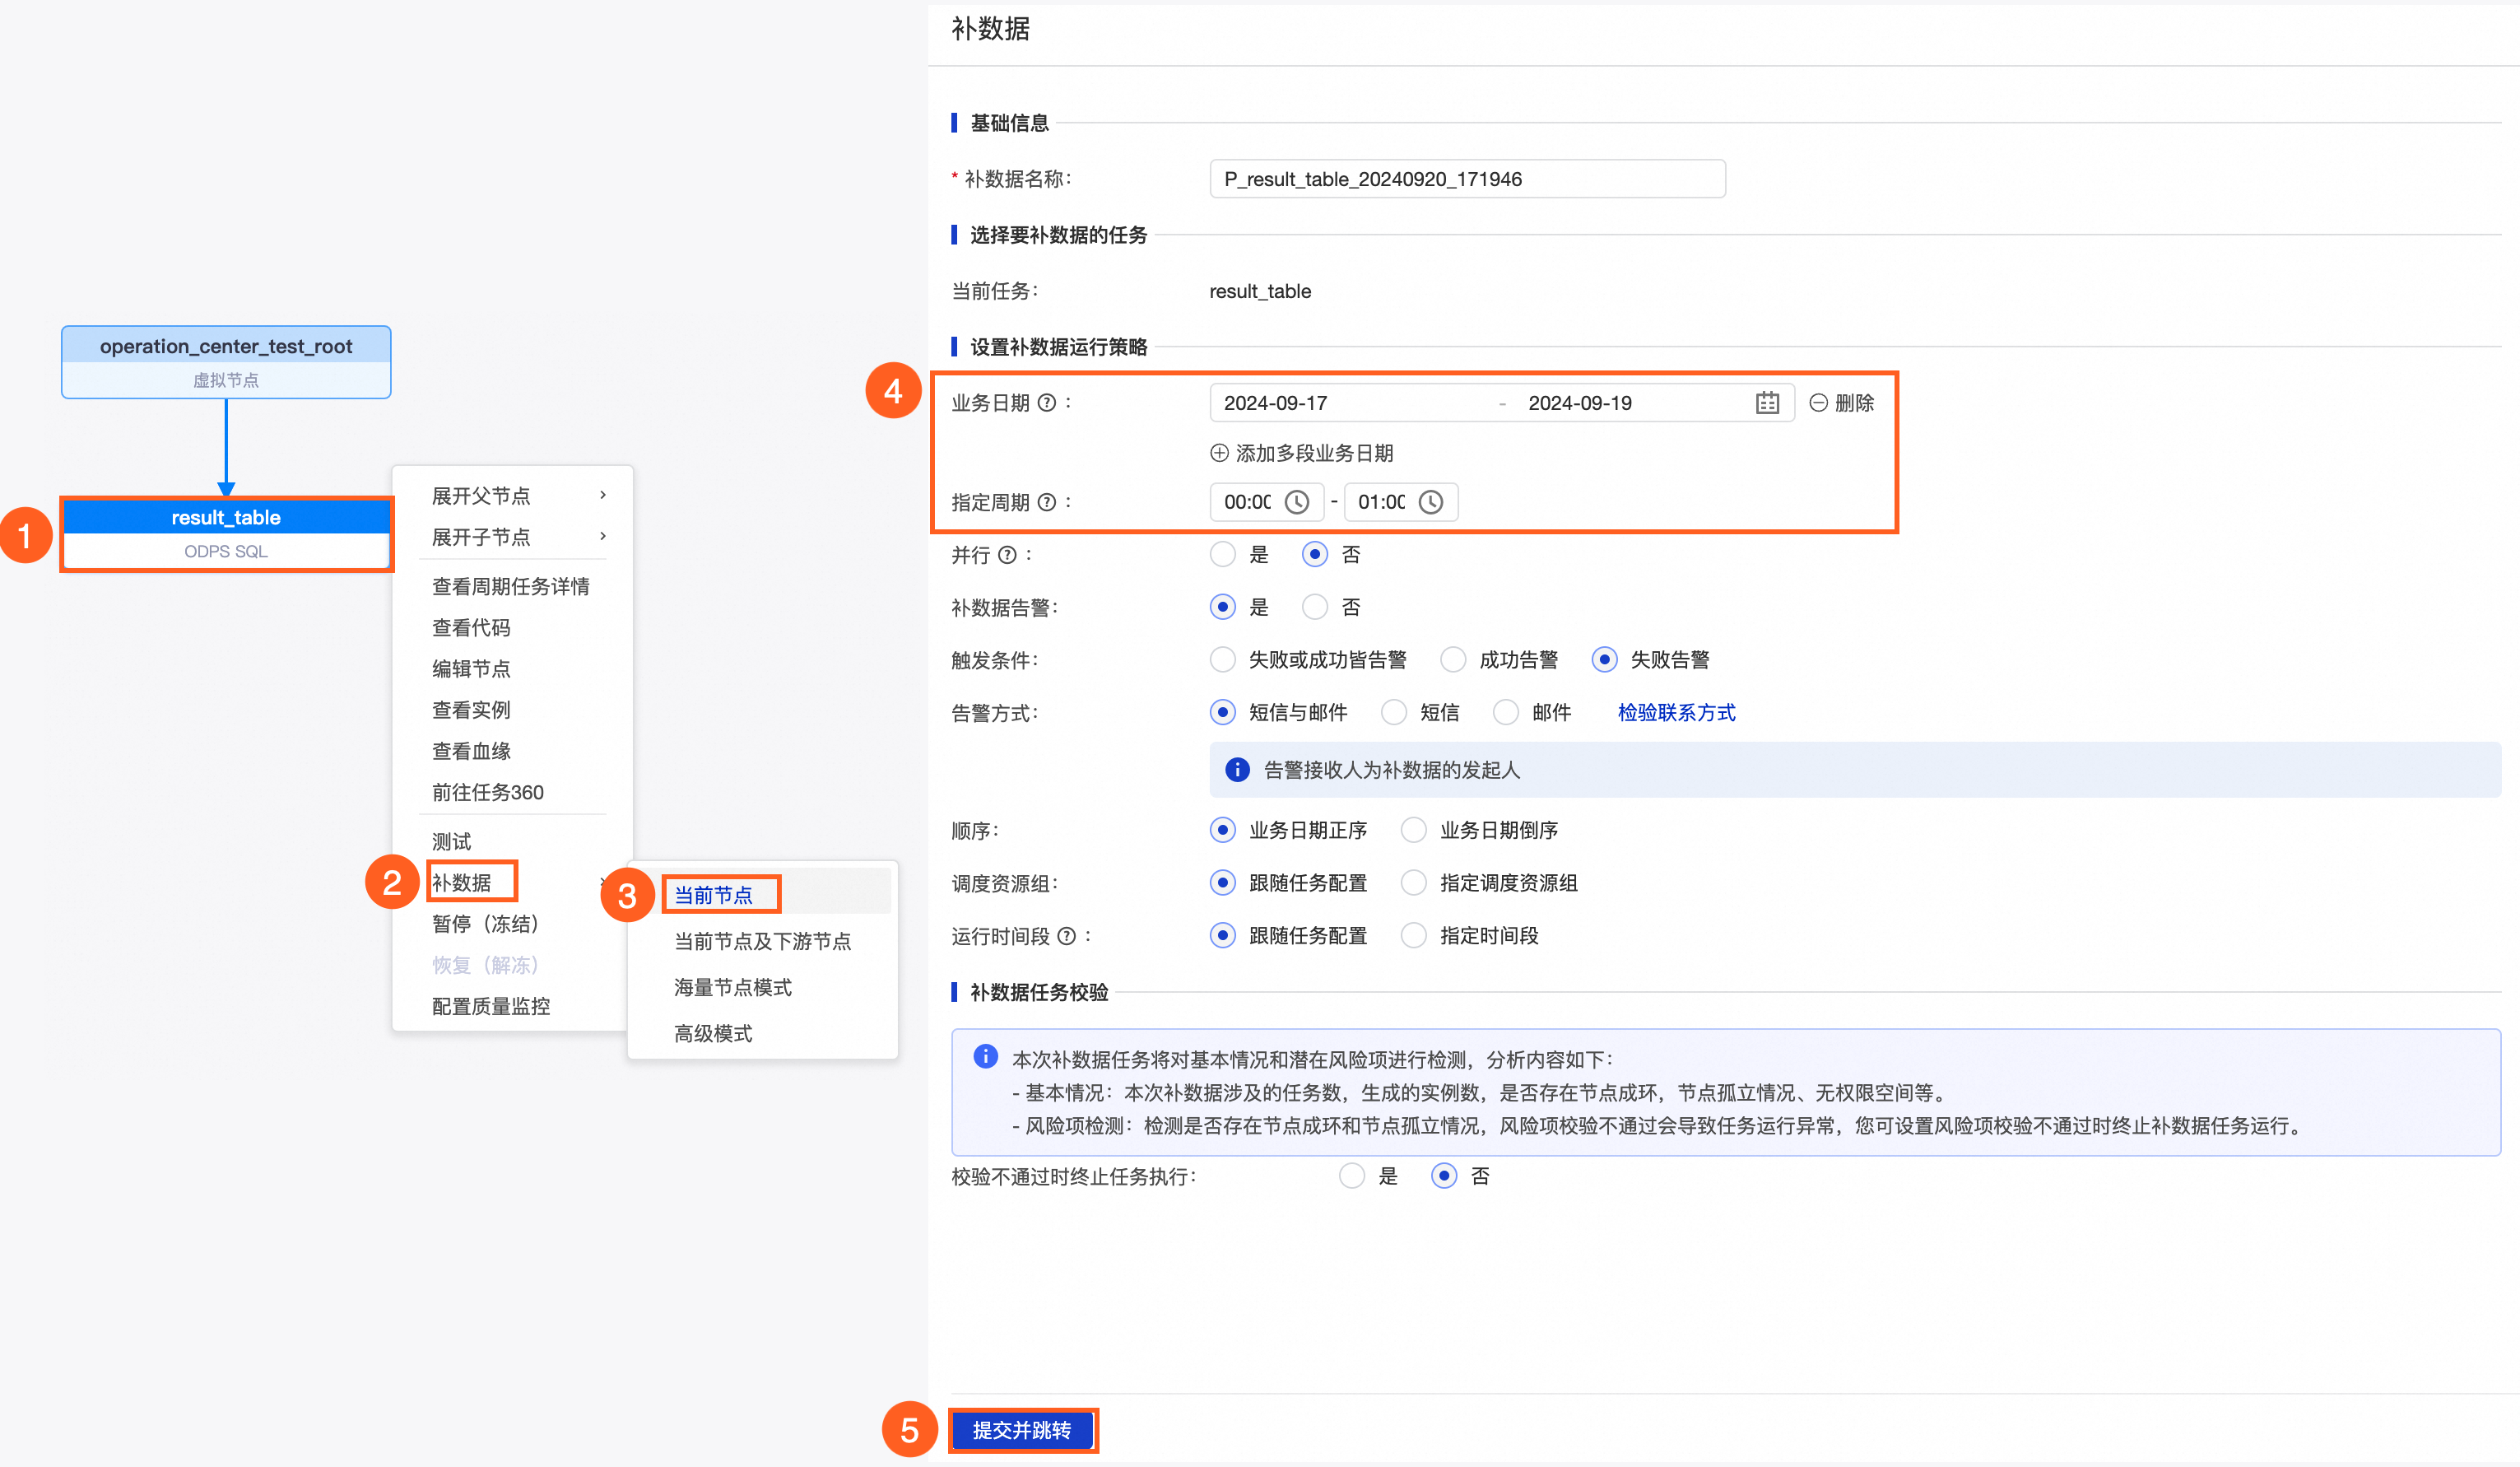The height and width of the screenshot is (1467, 2520).
Task: Expand 展开子节点 submenu arrow
Action: tap(603, 536)
